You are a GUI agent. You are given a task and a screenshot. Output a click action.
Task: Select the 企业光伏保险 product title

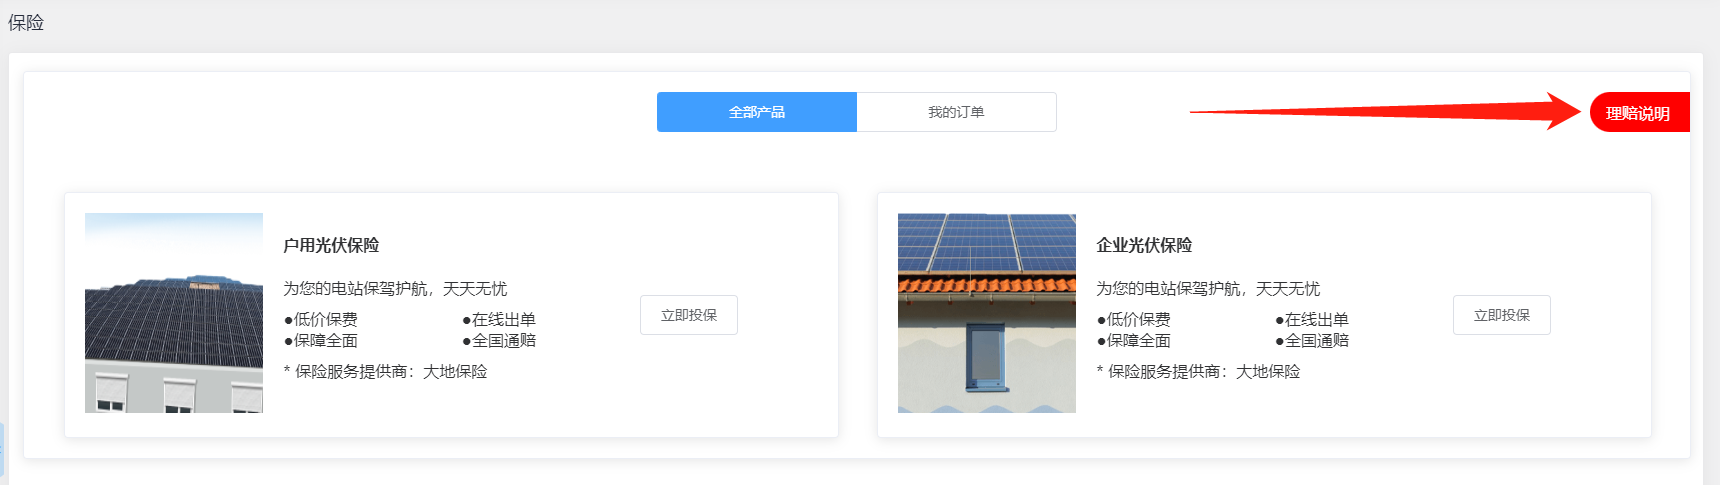click(1144, 245)
